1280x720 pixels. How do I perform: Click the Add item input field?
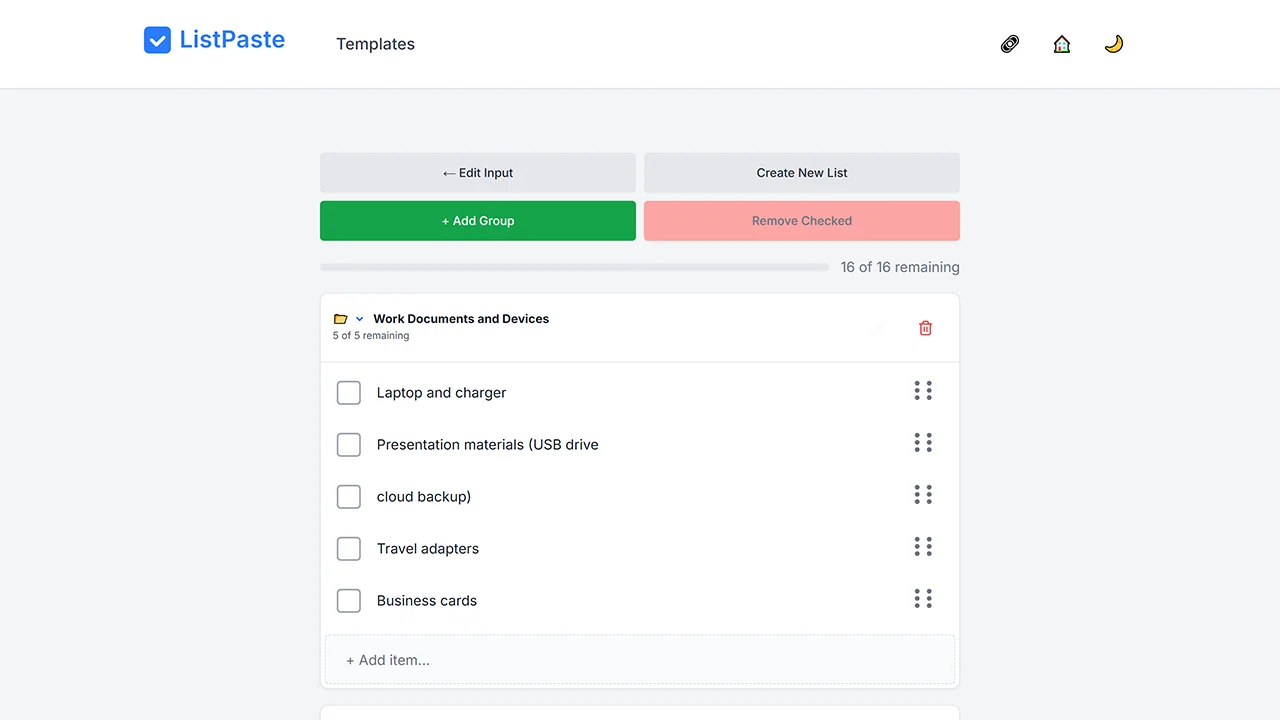(640, 660)
